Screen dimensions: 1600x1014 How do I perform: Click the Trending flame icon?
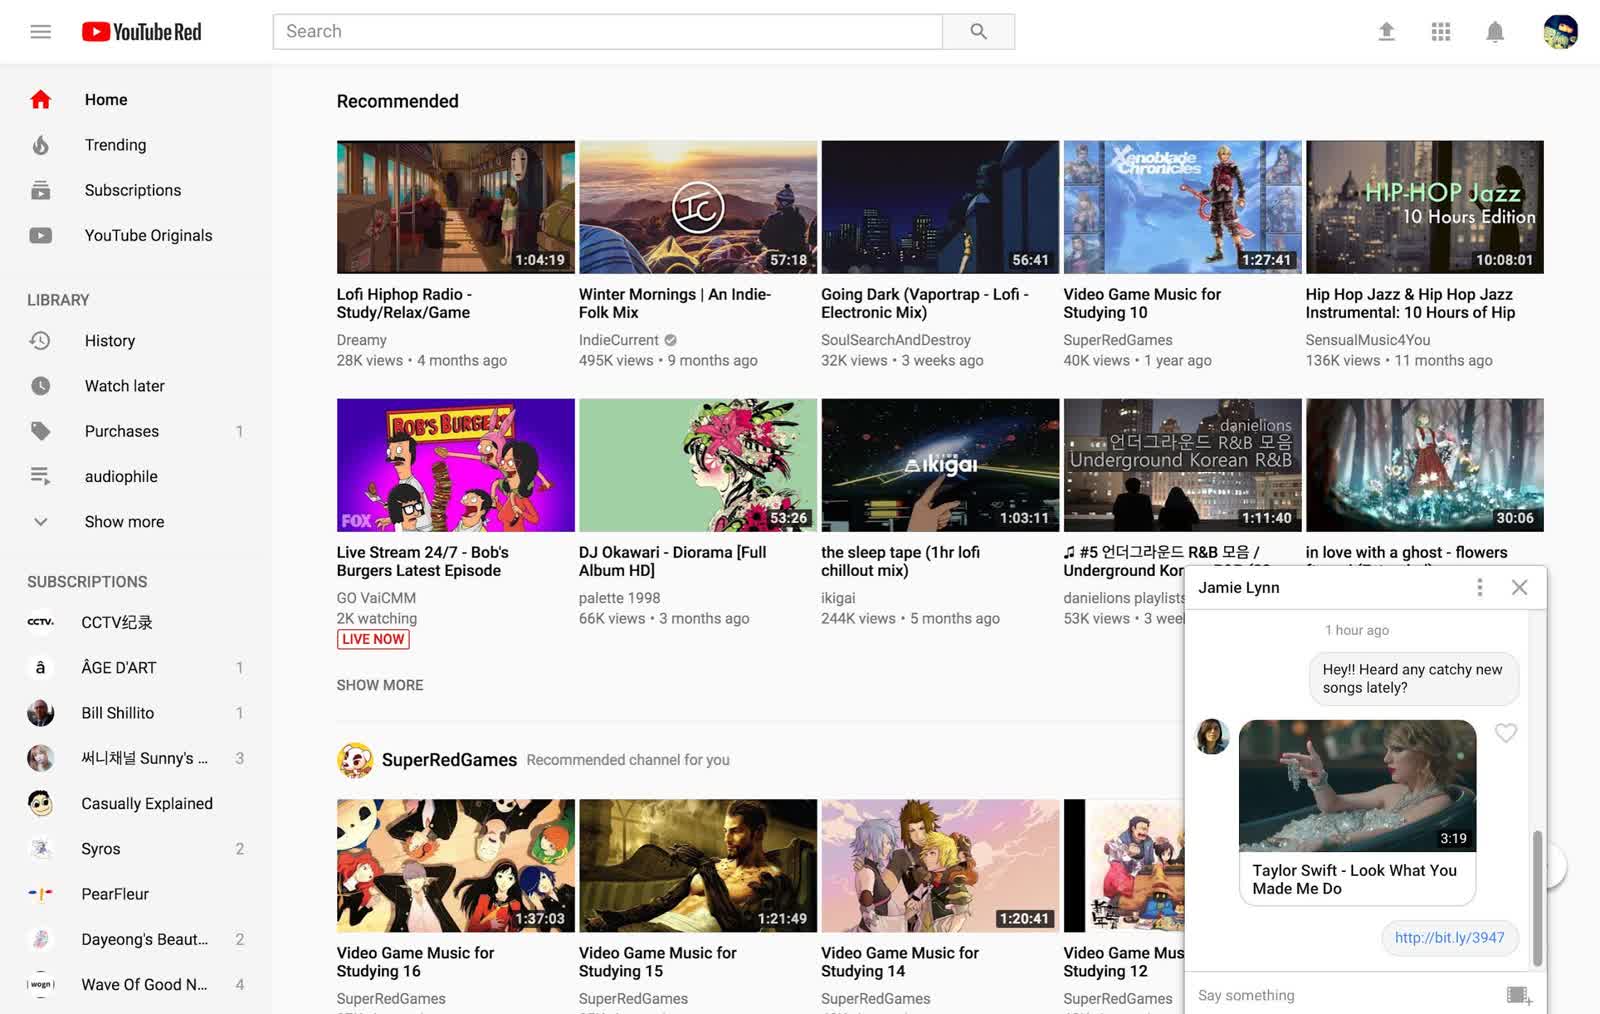click(x=40, y=145)
